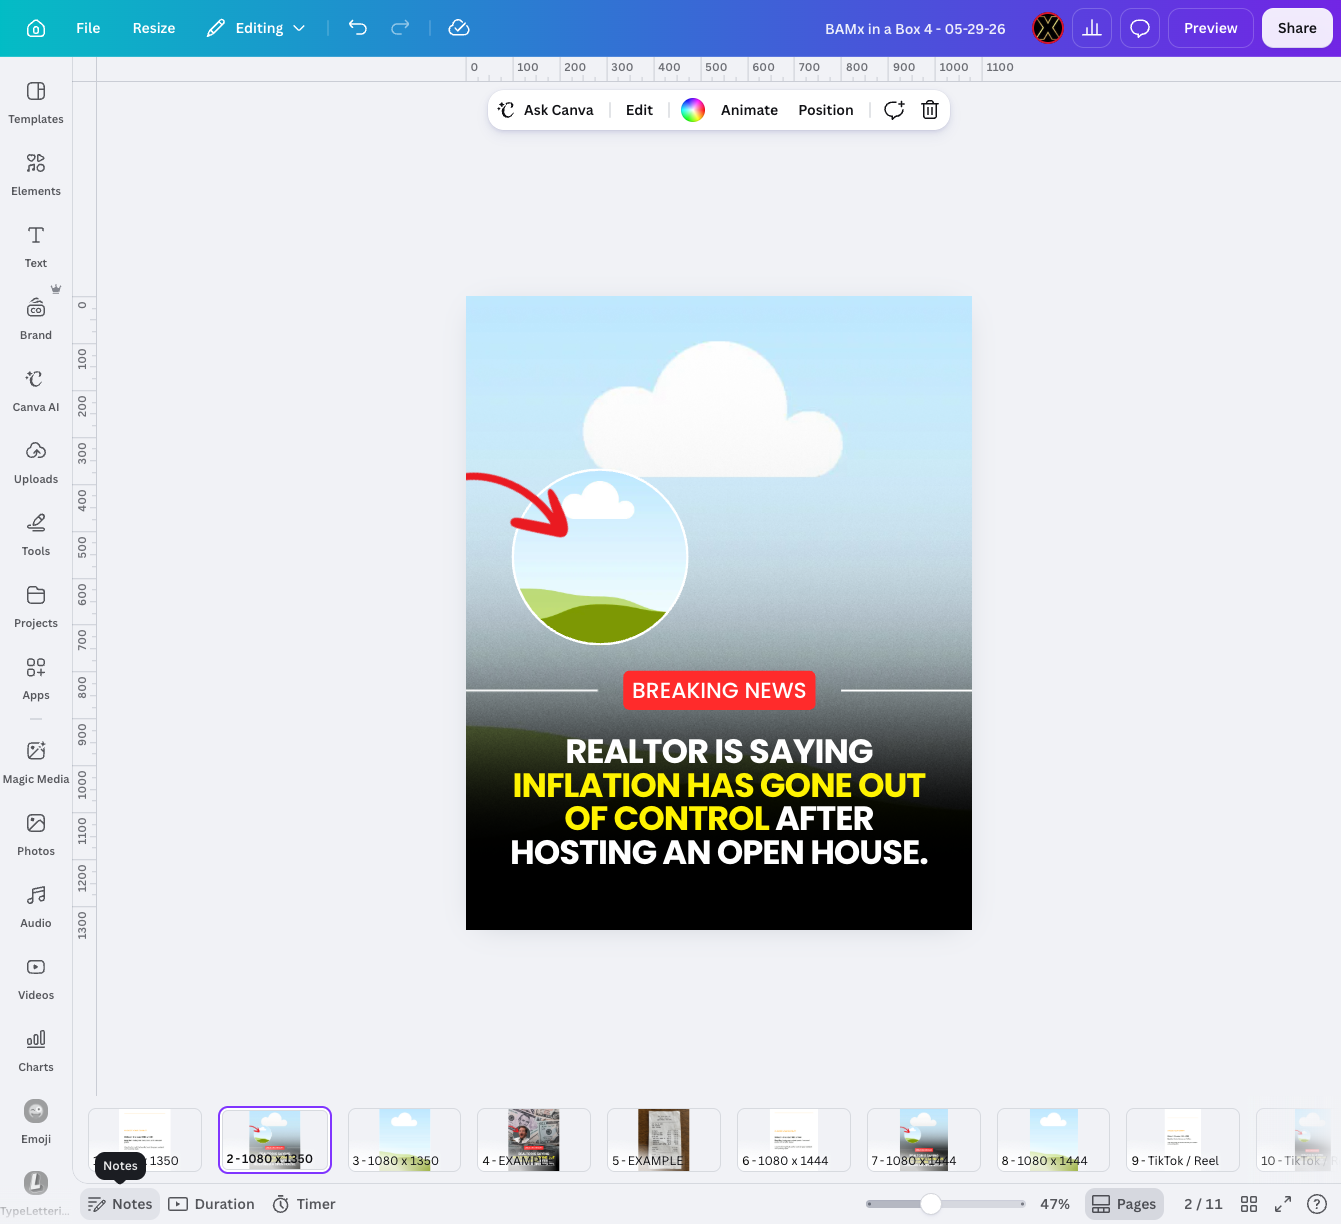Open the Tools panel
Viewport: 1341px width, 1224px height.
tap(36, 535)
